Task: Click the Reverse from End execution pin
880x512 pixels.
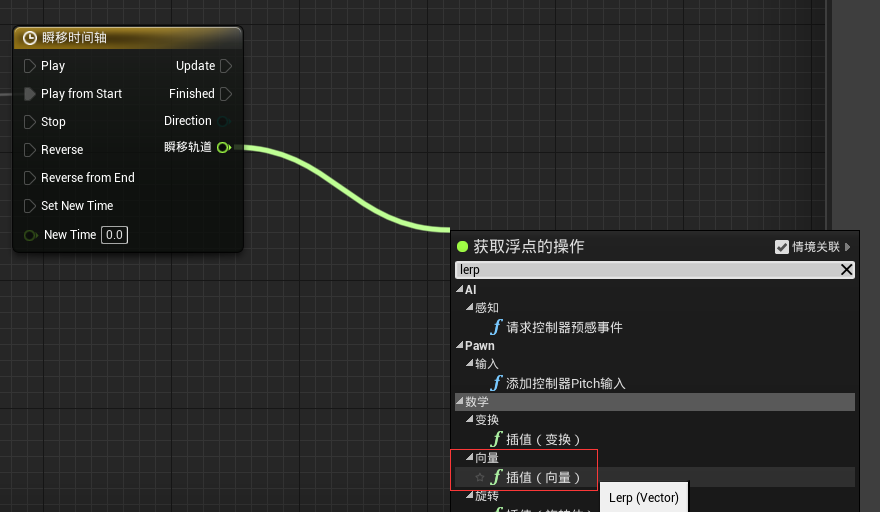Action: (29, 178)
